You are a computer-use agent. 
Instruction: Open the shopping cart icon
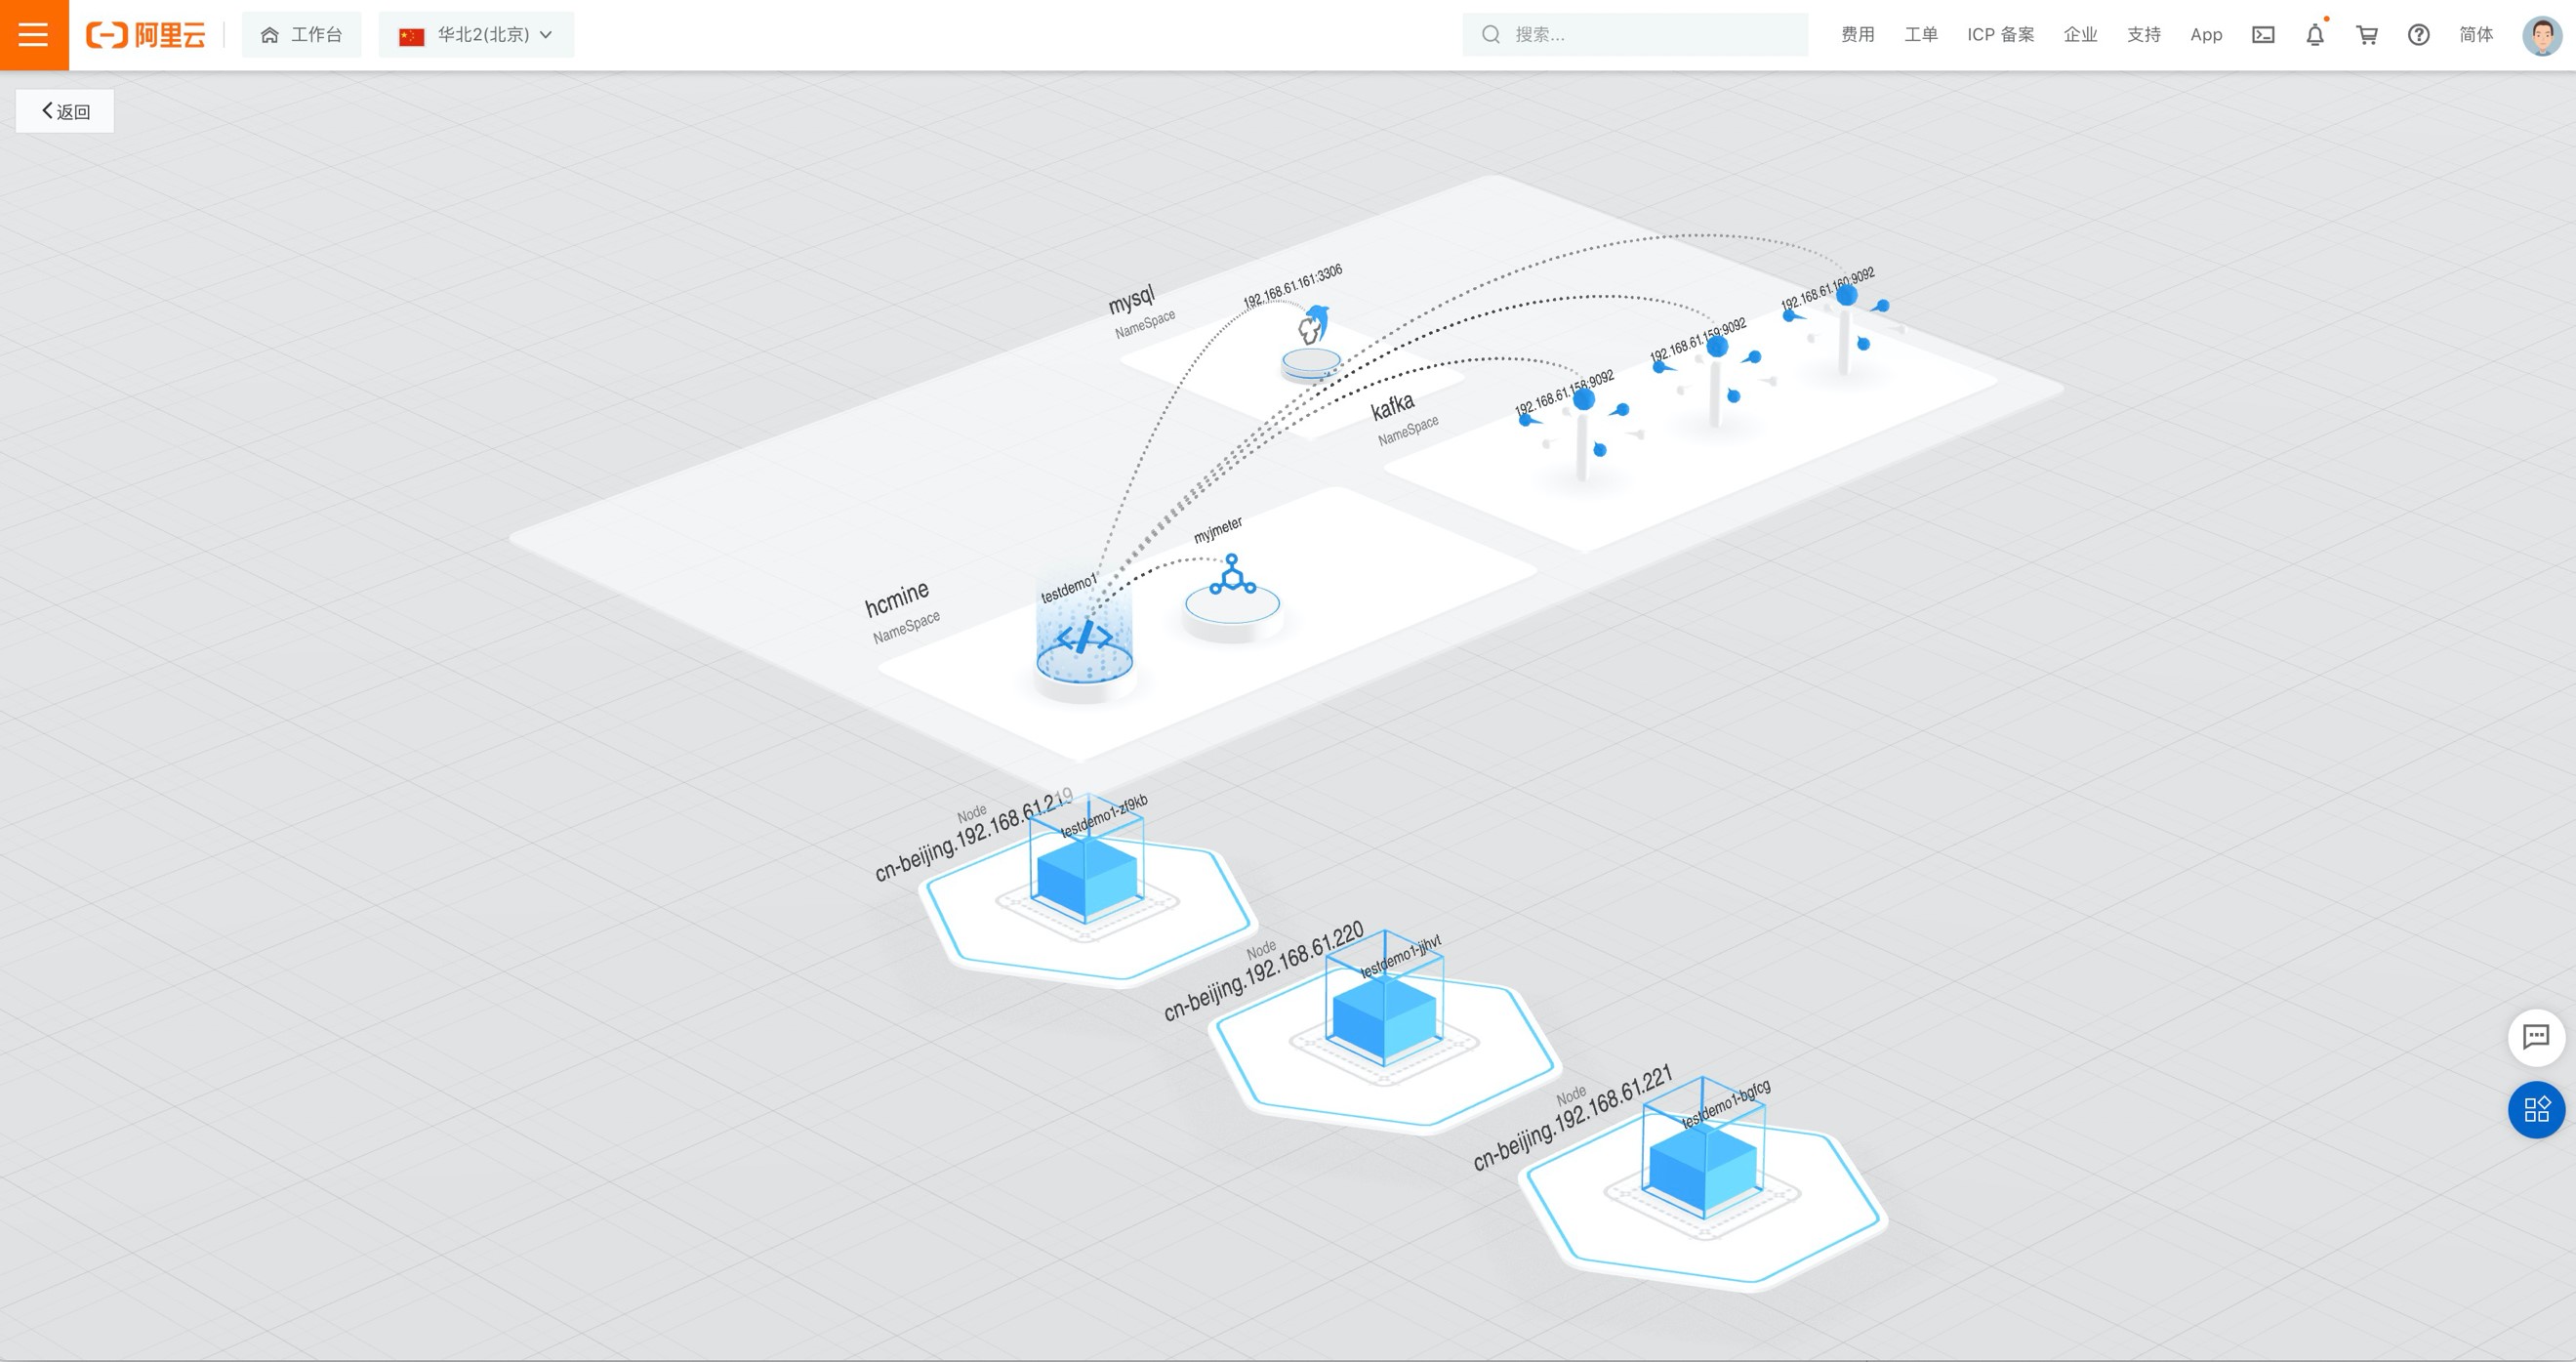(2367, 35)
